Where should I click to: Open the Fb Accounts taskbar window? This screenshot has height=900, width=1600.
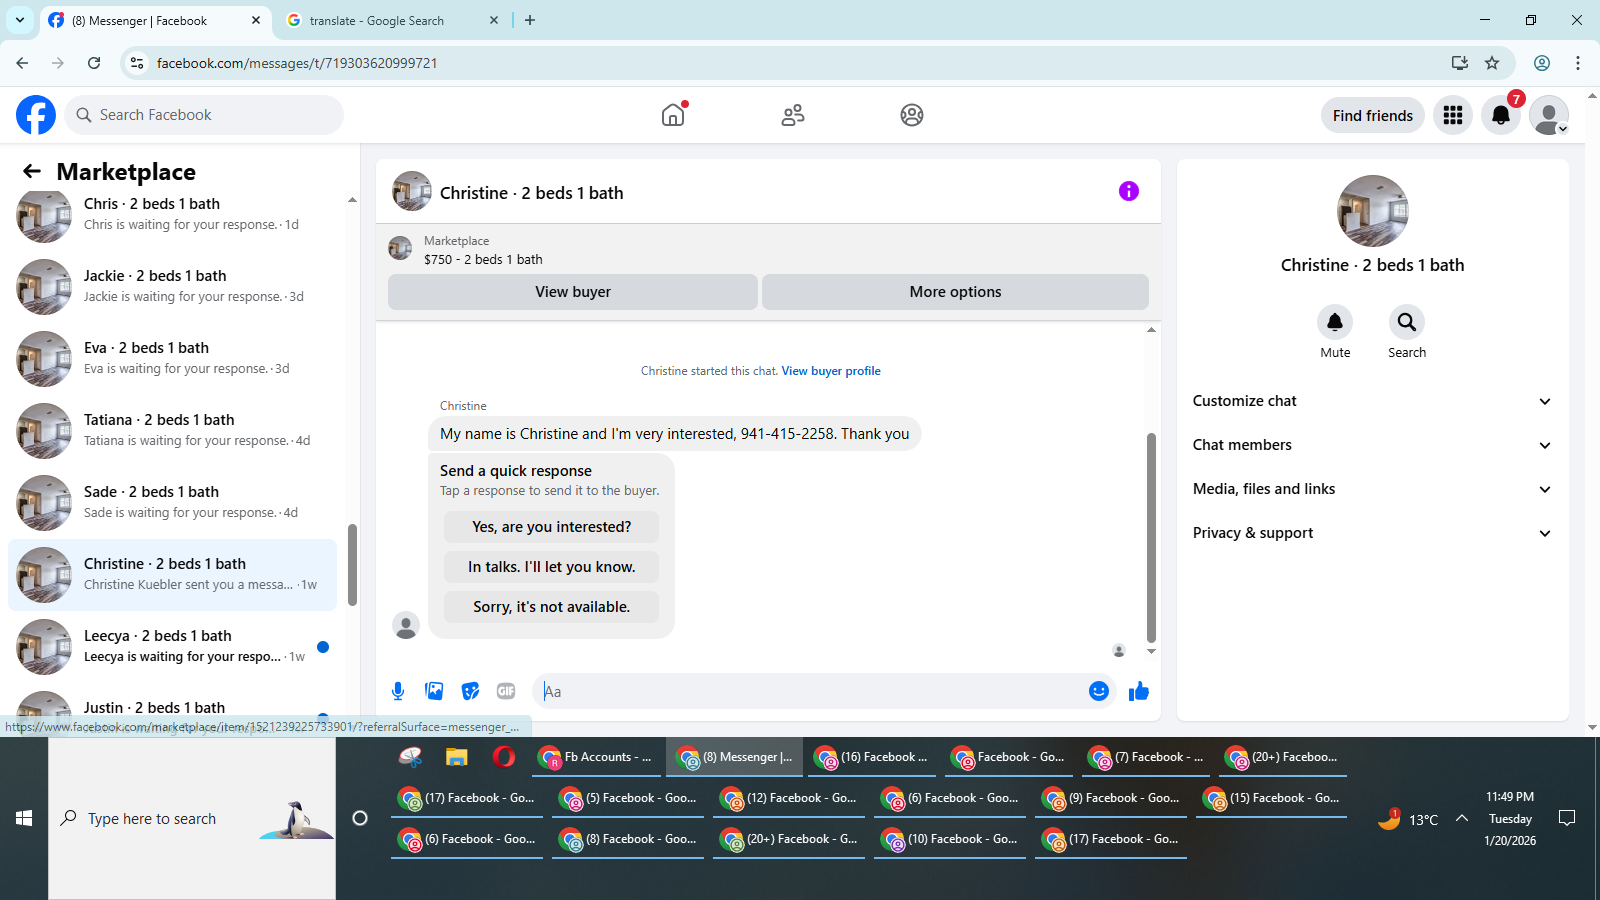click(596, 757)
